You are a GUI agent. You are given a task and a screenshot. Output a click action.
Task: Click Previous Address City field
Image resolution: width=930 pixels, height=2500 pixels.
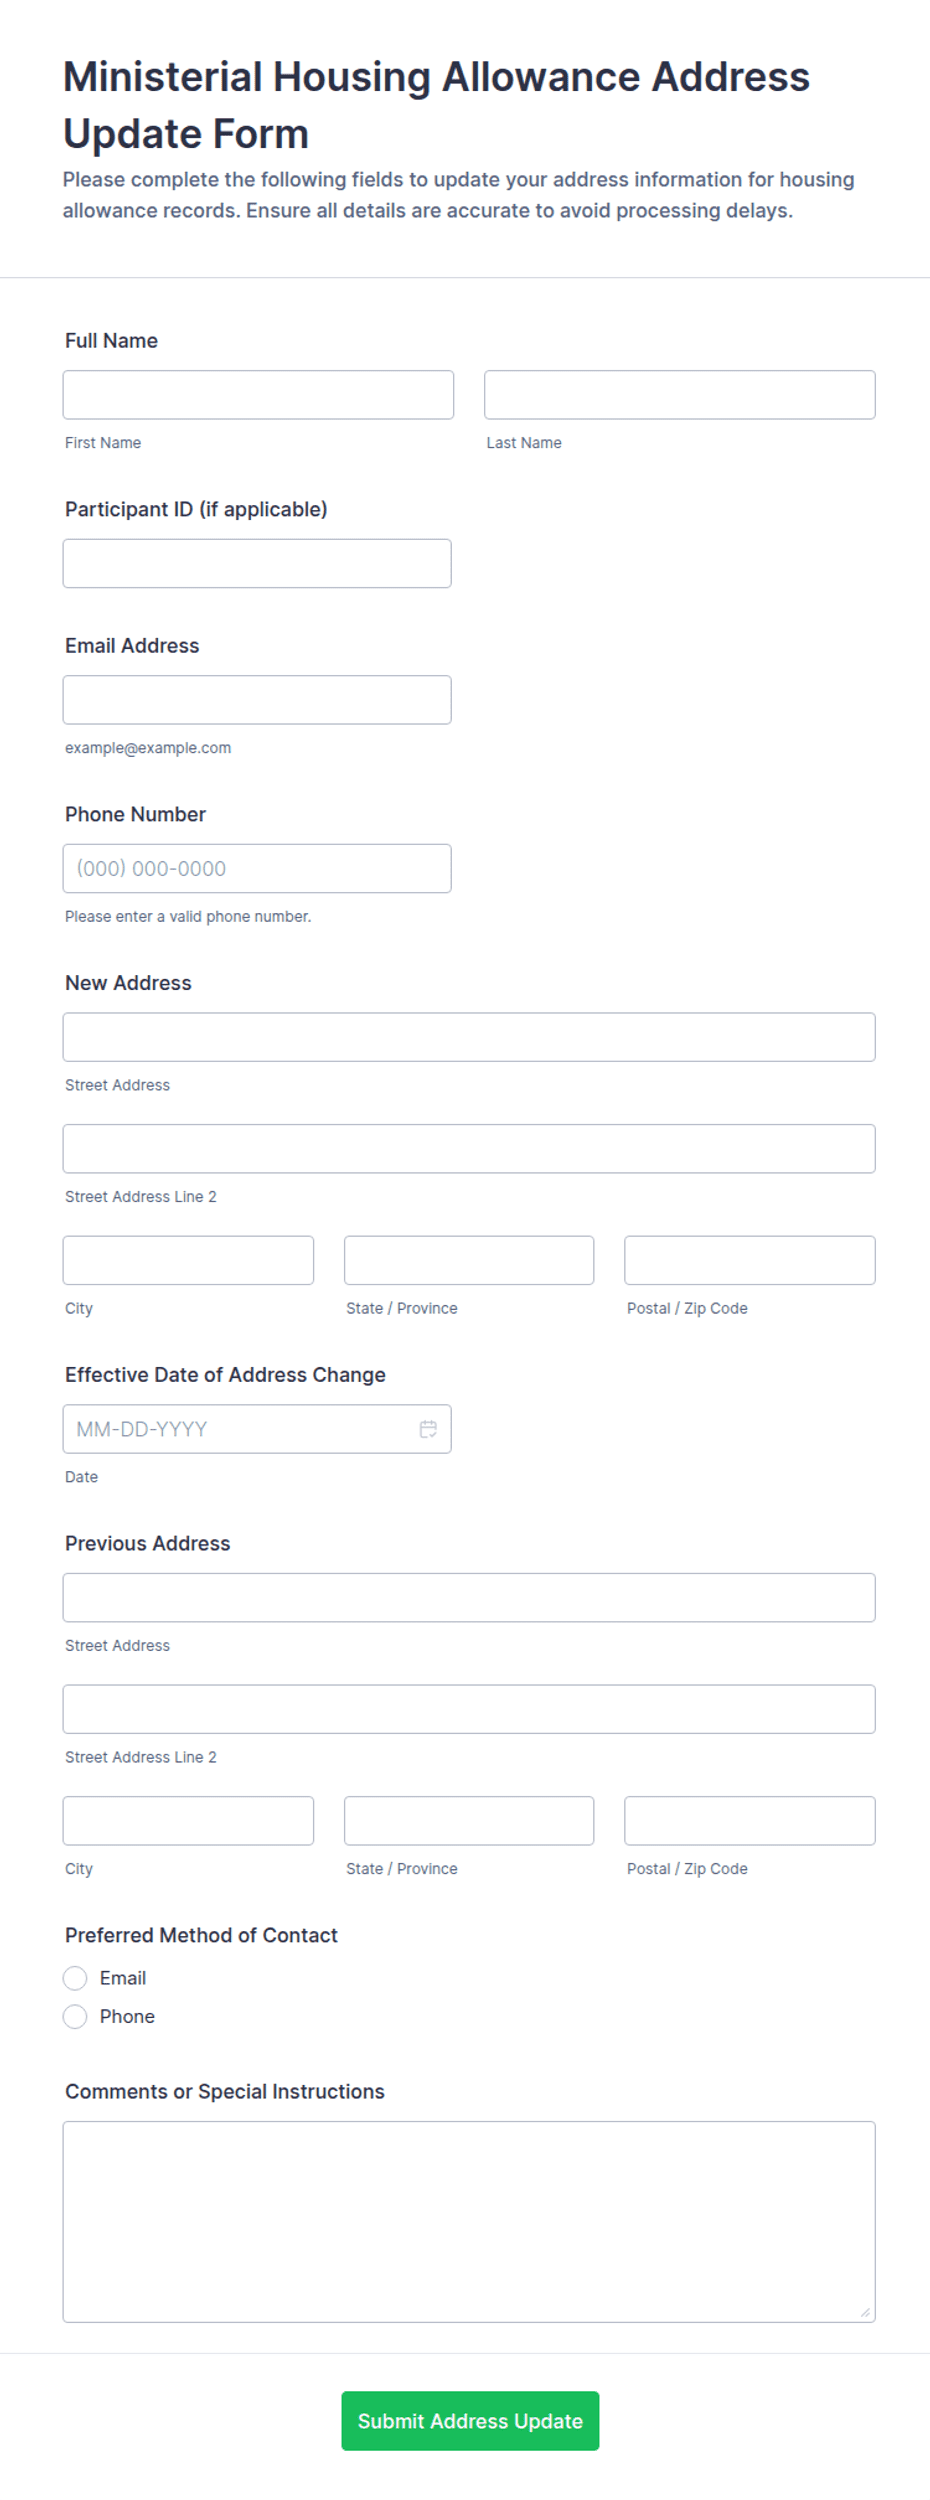188,1820
